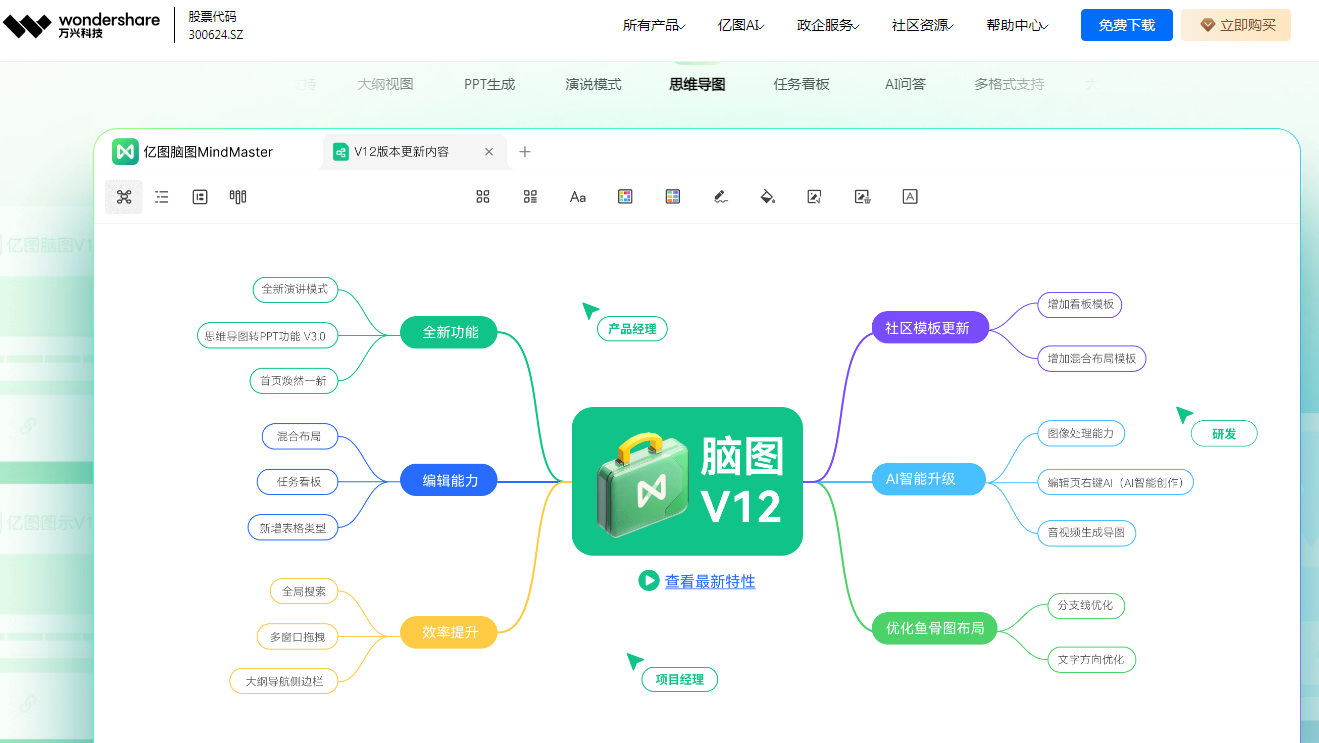Image resolution: width=1319 pixels, height=743 pixels.
Task: Open the theme color palette icon
Action: [x=625, y=197]
